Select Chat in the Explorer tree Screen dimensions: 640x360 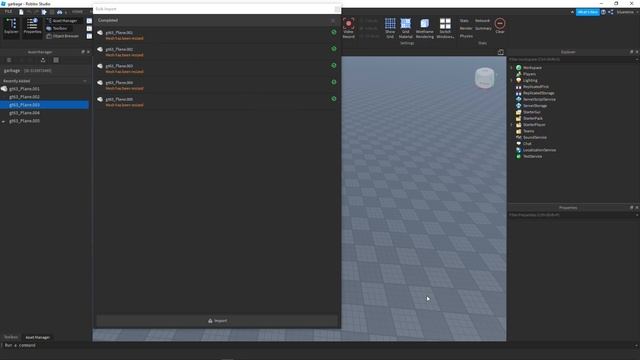pyautogui.click(x=527, y=144)
